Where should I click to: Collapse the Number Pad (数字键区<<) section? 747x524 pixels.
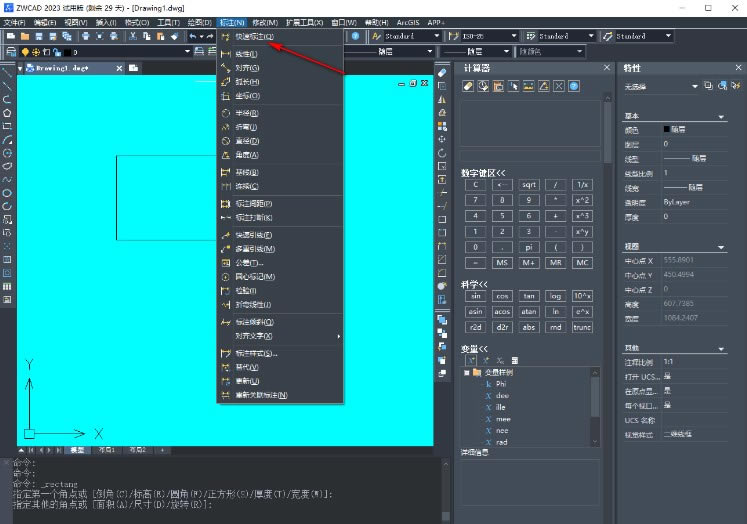pyautogui.click(x=483, y=173)
